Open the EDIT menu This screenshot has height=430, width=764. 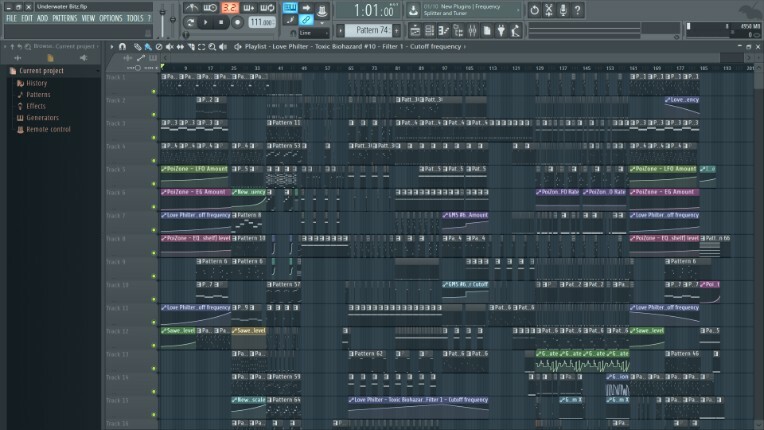(x=27, y=19)
